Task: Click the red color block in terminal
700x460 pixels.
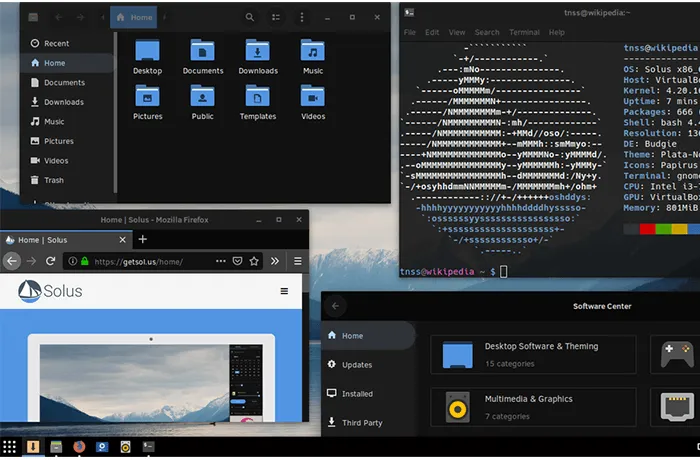Action: pyautogui.click(x=647, y=229)
